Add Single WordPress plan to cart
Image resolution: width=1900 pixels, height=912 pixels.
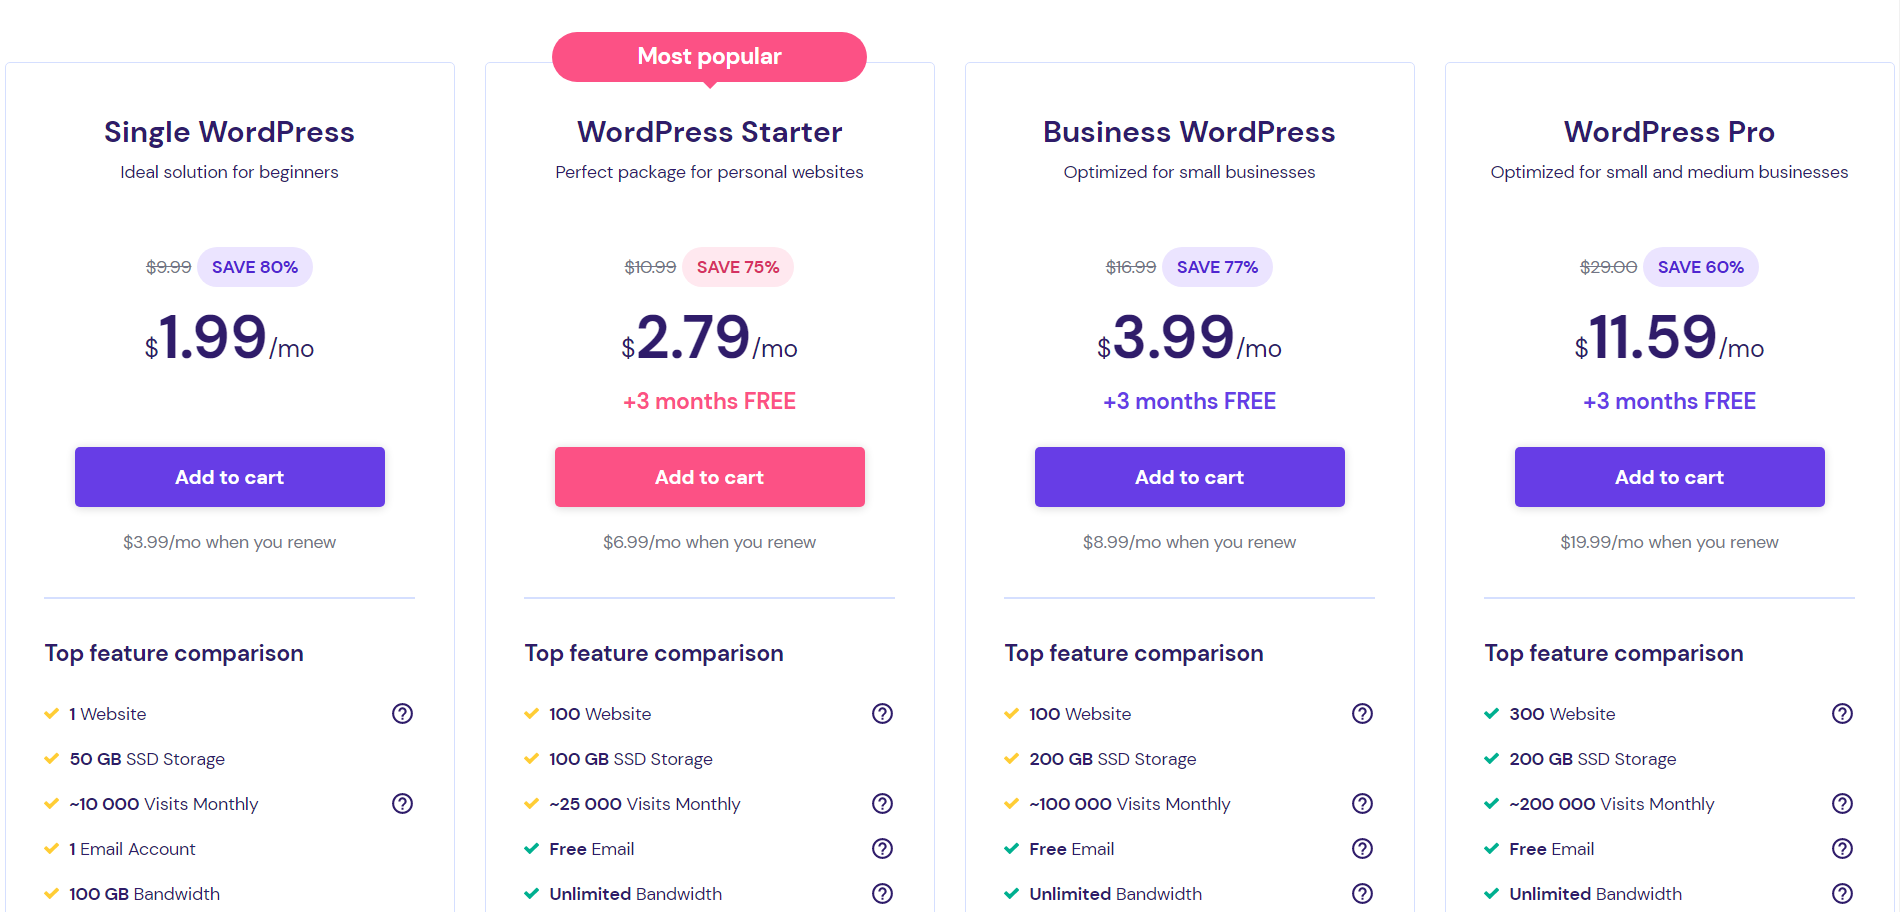pos(229,477)
